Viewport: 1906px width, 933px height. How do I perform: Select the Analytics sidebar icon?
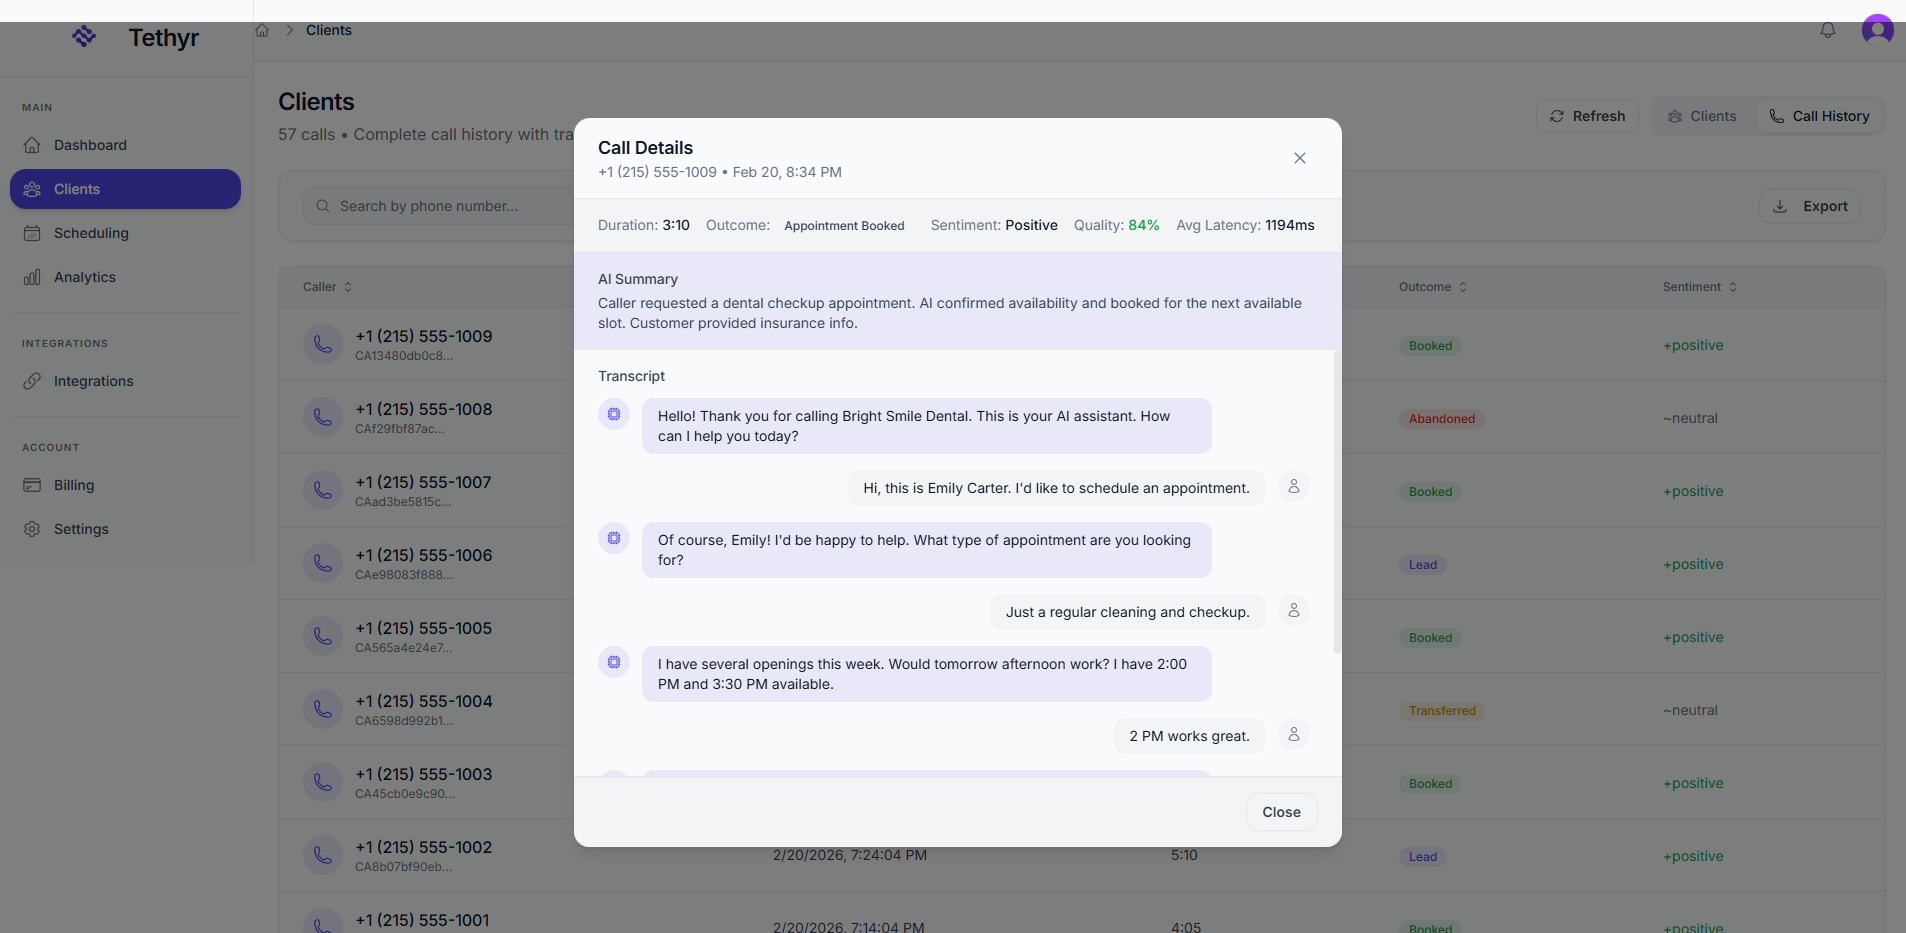33,277
